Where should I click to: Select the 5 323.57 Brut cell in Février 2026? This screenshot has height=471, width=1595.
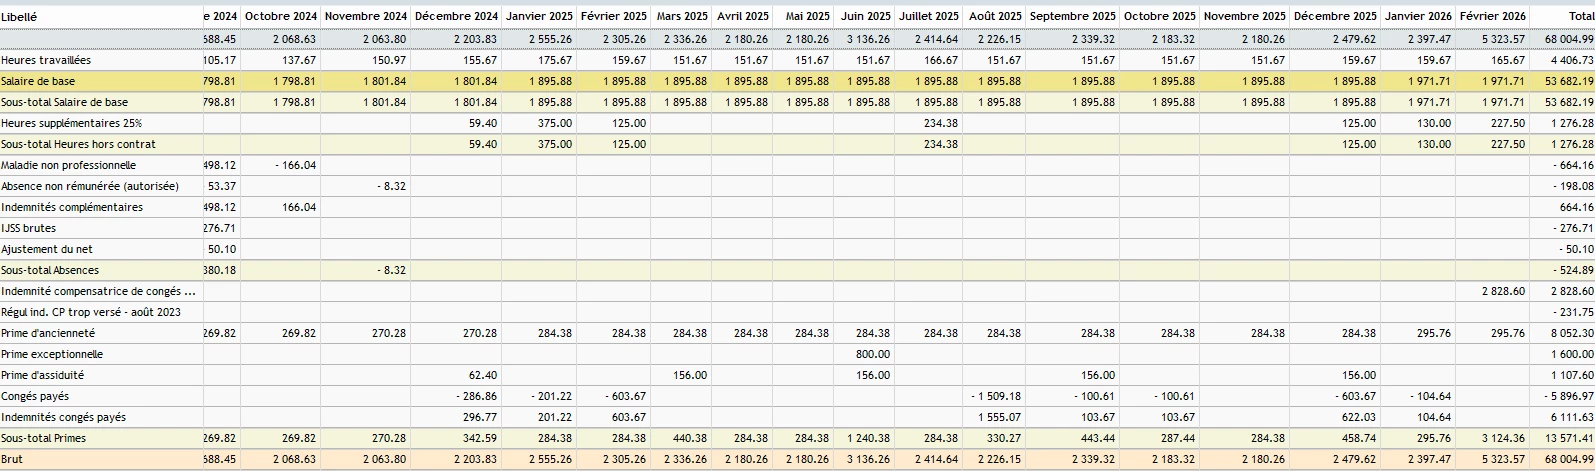(1504, 459)
